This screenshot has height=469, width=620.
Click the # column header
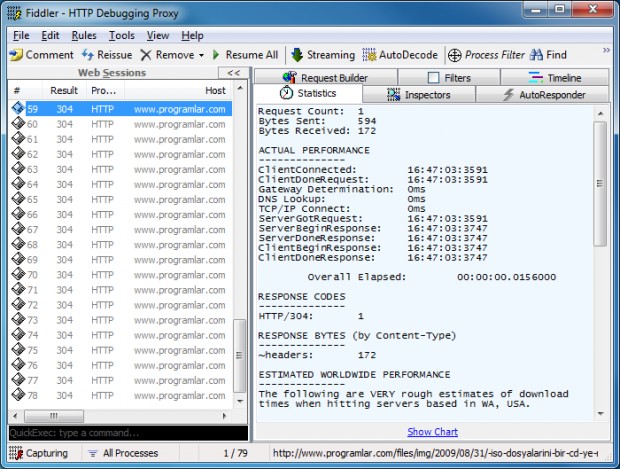pyautogui.click(x=26, y=91)
